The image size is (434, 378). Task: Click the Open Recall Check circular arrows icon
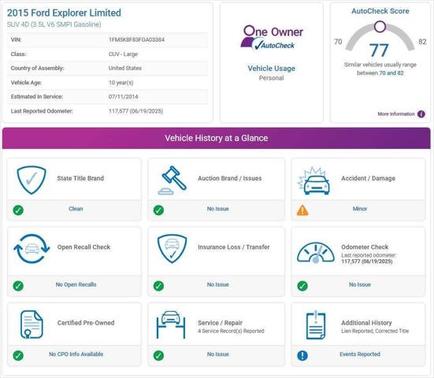pos(32,249)
